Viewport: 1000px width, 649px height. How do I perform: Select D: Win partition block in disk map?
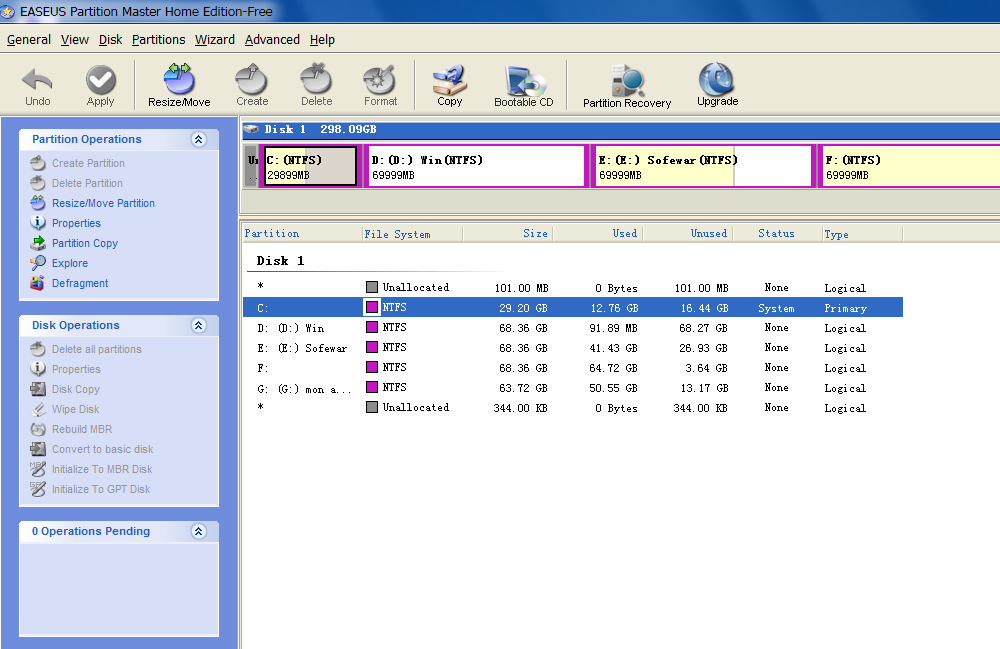tap(476, 166)
